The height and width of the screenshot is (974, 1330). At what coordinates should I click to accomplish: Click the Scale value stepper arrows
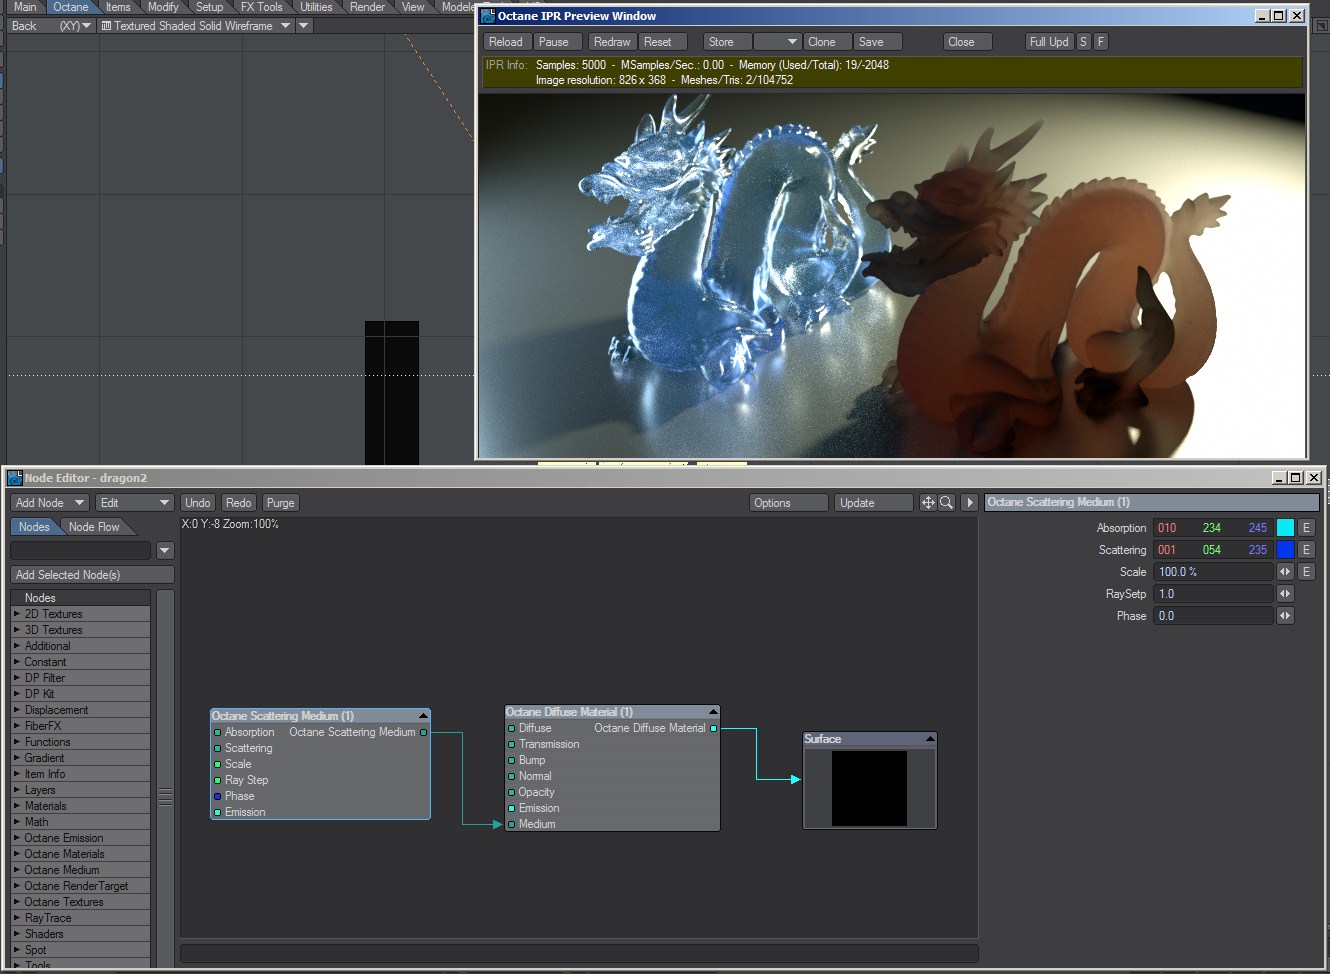(1286, 572)
